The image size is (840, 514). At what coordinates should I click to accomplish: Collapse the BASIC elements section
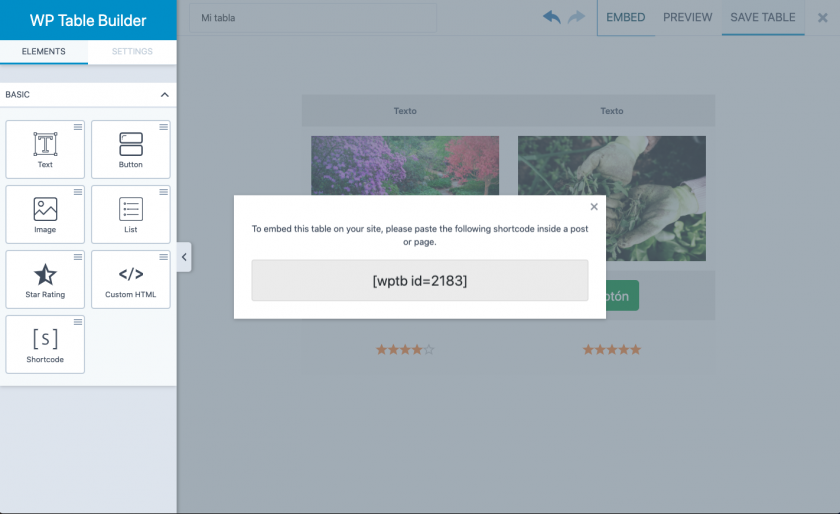[164, 95]
